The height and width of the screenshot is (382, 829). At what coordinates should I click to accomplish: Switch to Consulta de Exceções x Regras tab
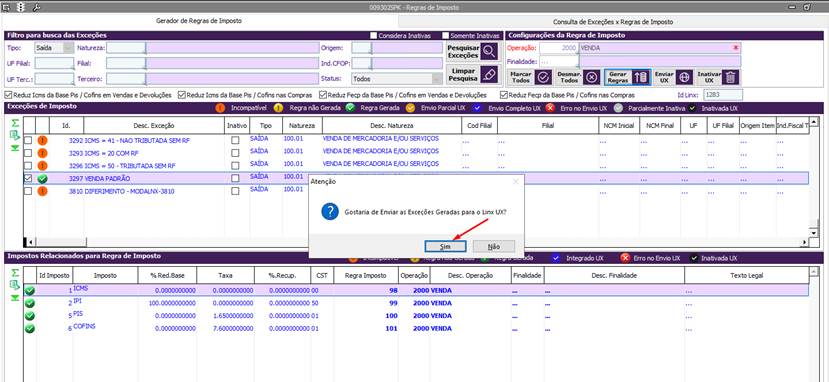[613, 22]
